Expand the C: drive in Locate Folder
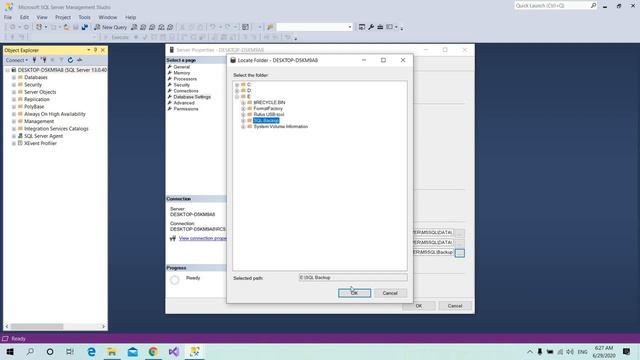The image size is (640, 360). click(x=237, y=84)
